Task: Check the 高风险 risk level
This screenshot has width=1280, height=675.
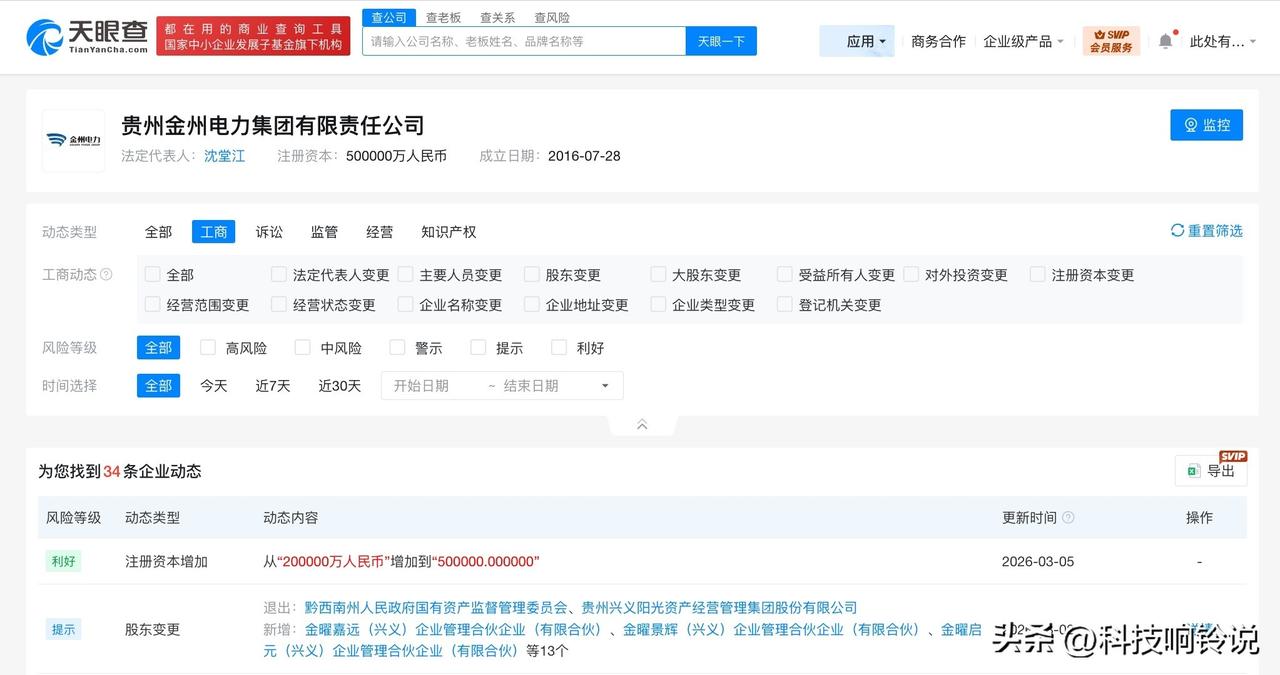Action: point(208,347)
